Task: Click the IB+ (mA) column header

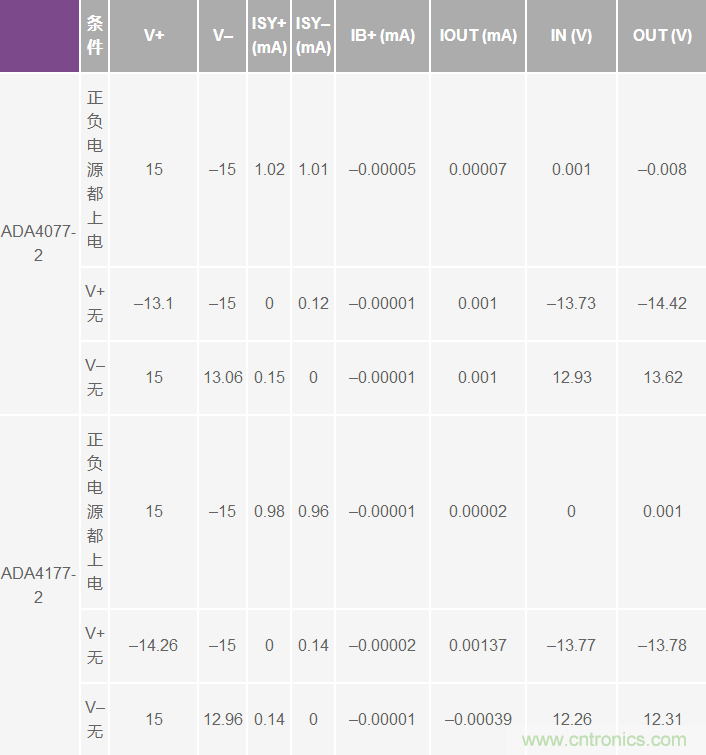Action: (382, 36)
